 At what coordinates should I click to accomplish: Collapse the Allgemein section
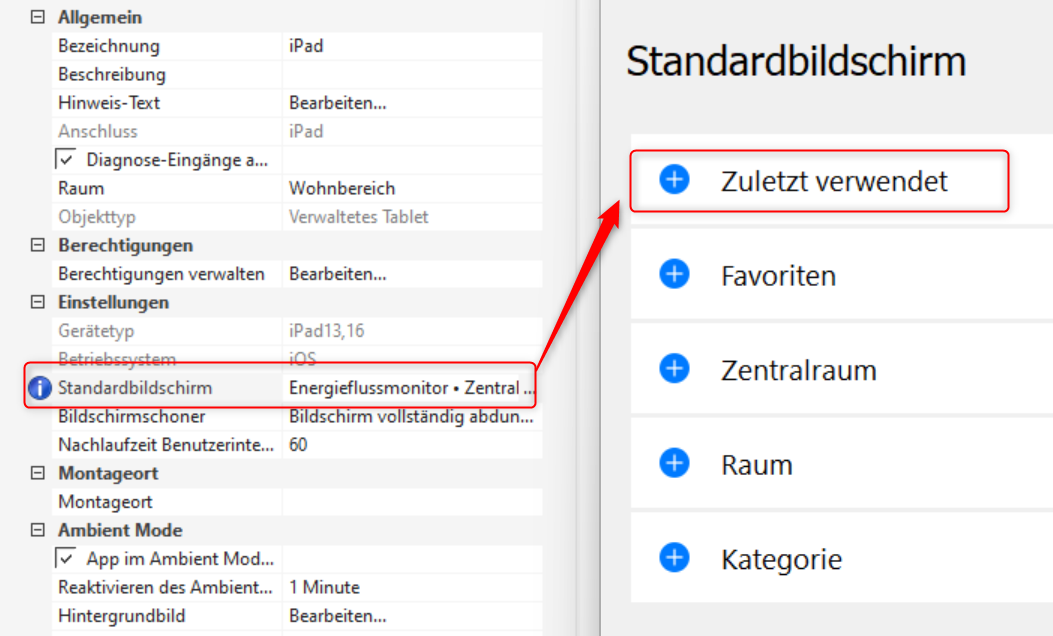[38, 17]
